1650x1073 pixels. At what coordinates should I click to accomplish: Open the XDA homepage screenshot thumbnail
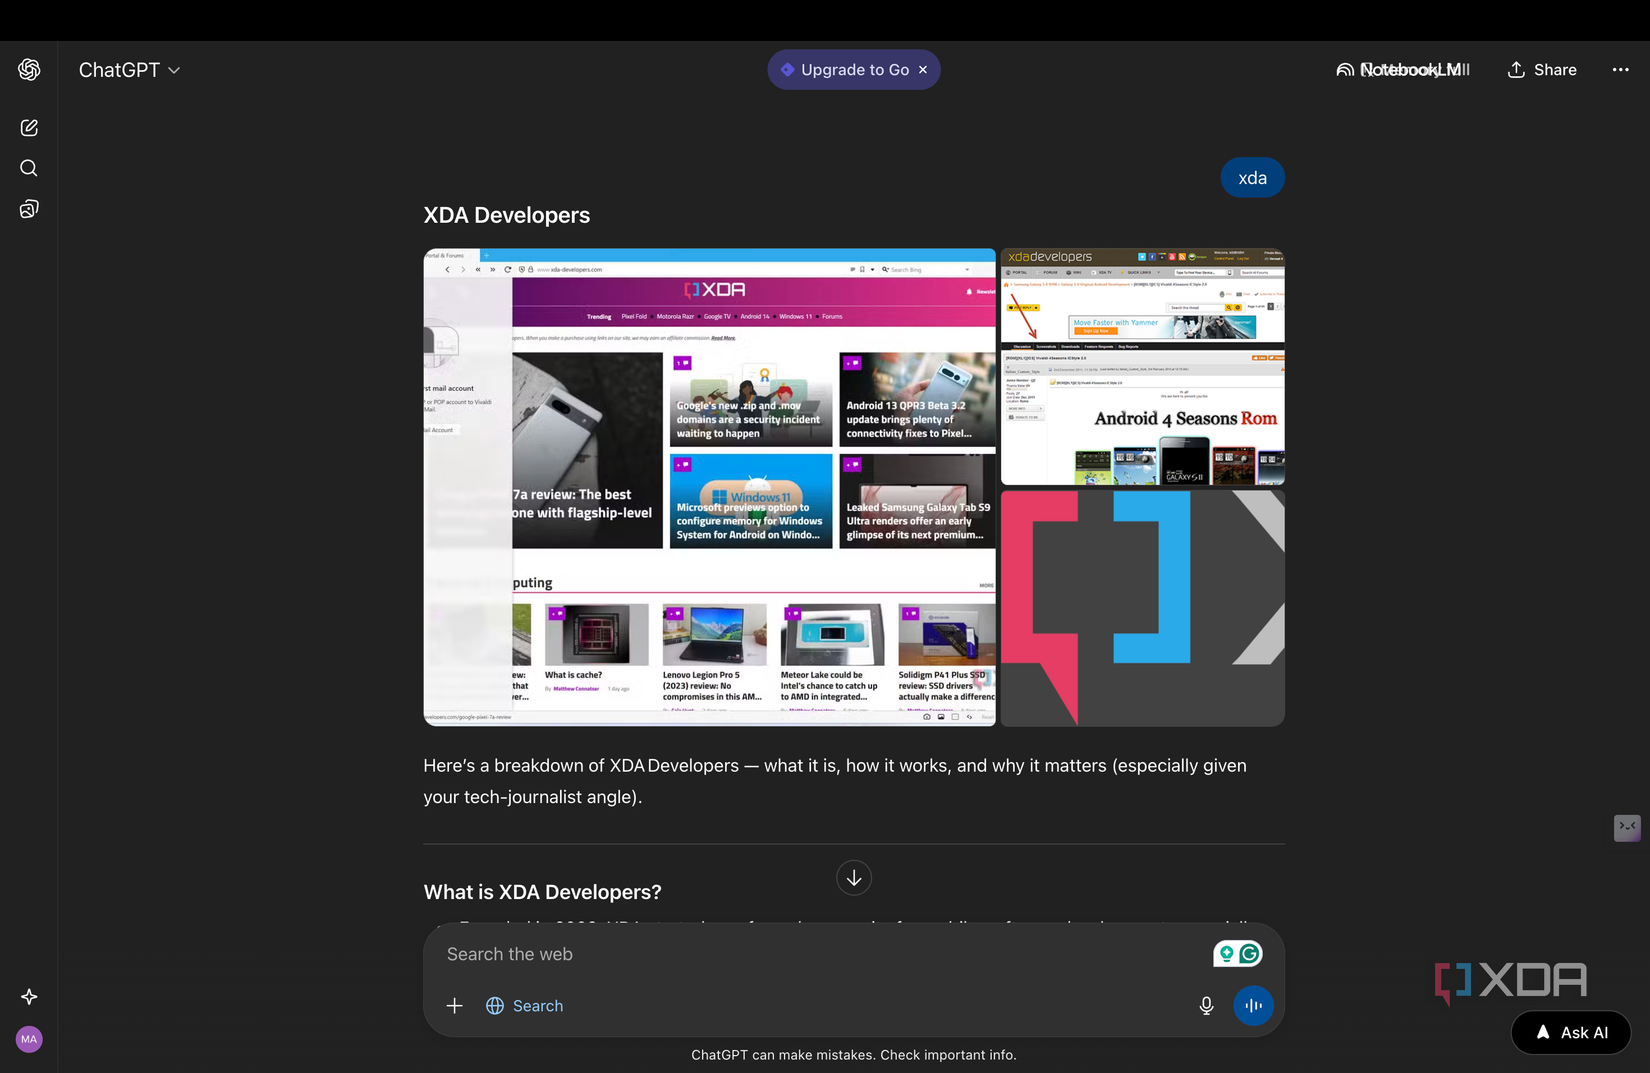pyautogui.click(x=709, y=486)
